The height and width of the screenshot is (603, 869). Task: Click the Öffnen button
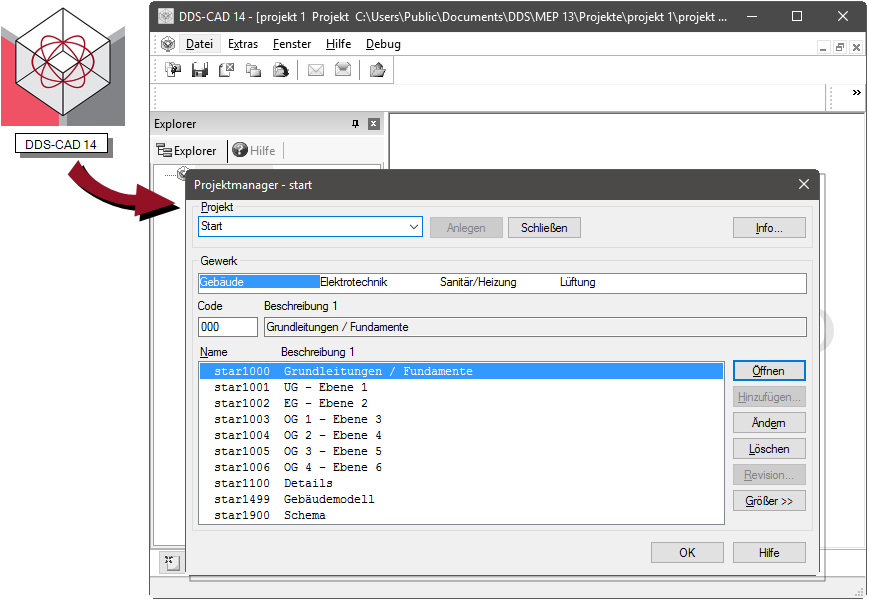click(x=768, y=371)
